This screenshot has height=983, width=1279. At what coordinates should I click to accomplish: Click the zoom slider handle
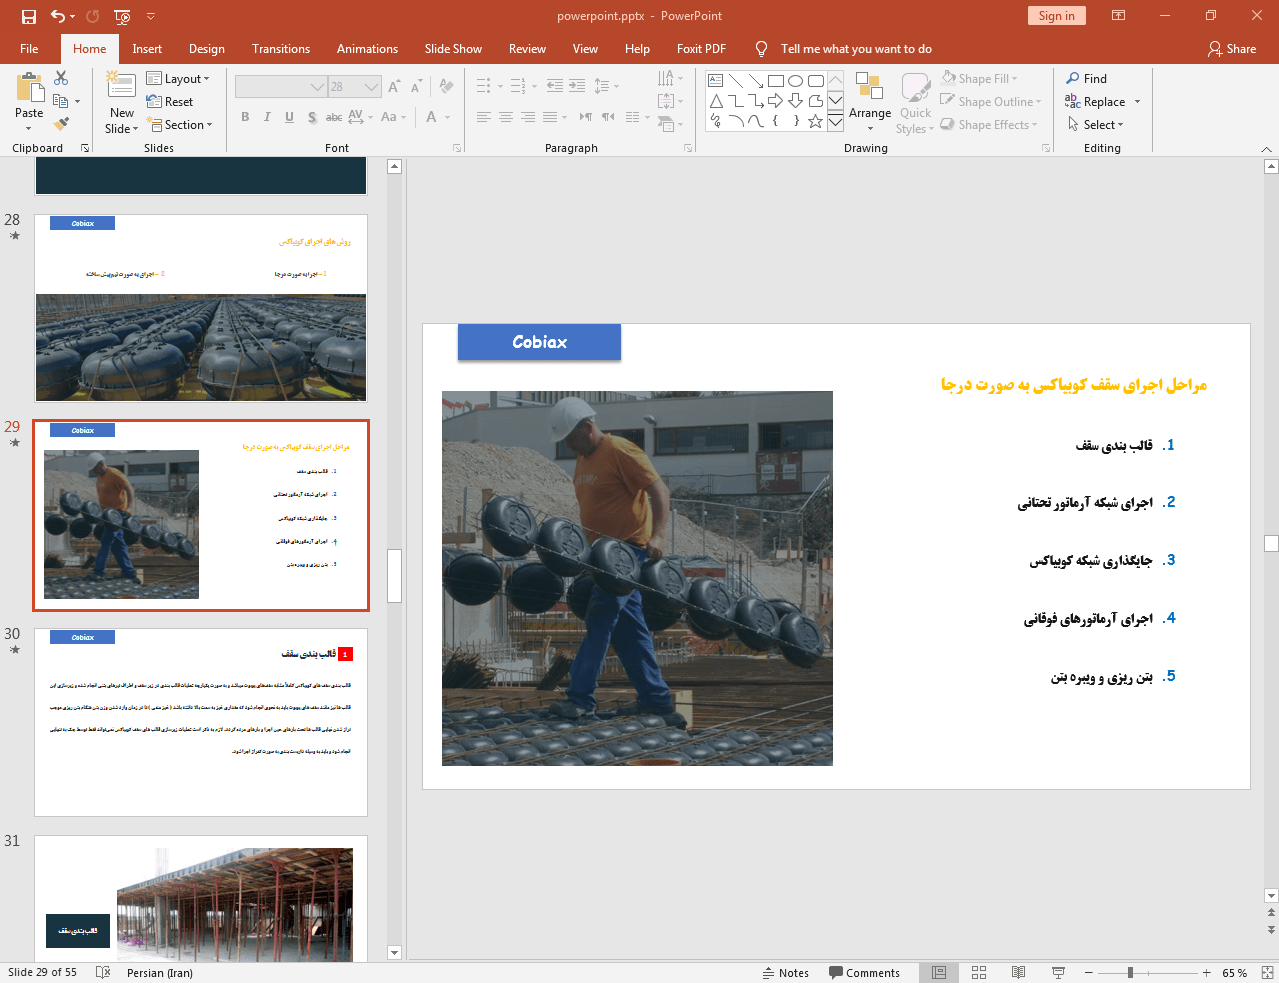1130,973
